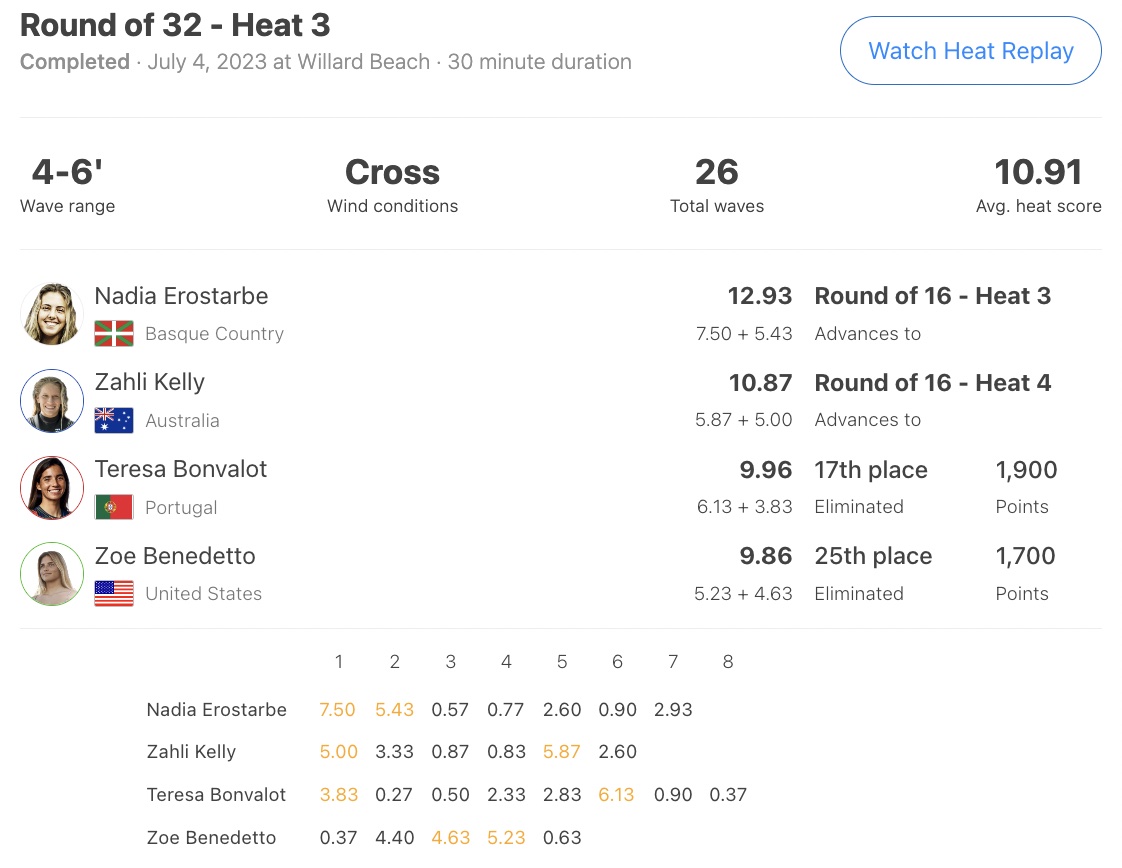Click the Australia flag icon
The image size is (1122, 868).
[114, 420]
